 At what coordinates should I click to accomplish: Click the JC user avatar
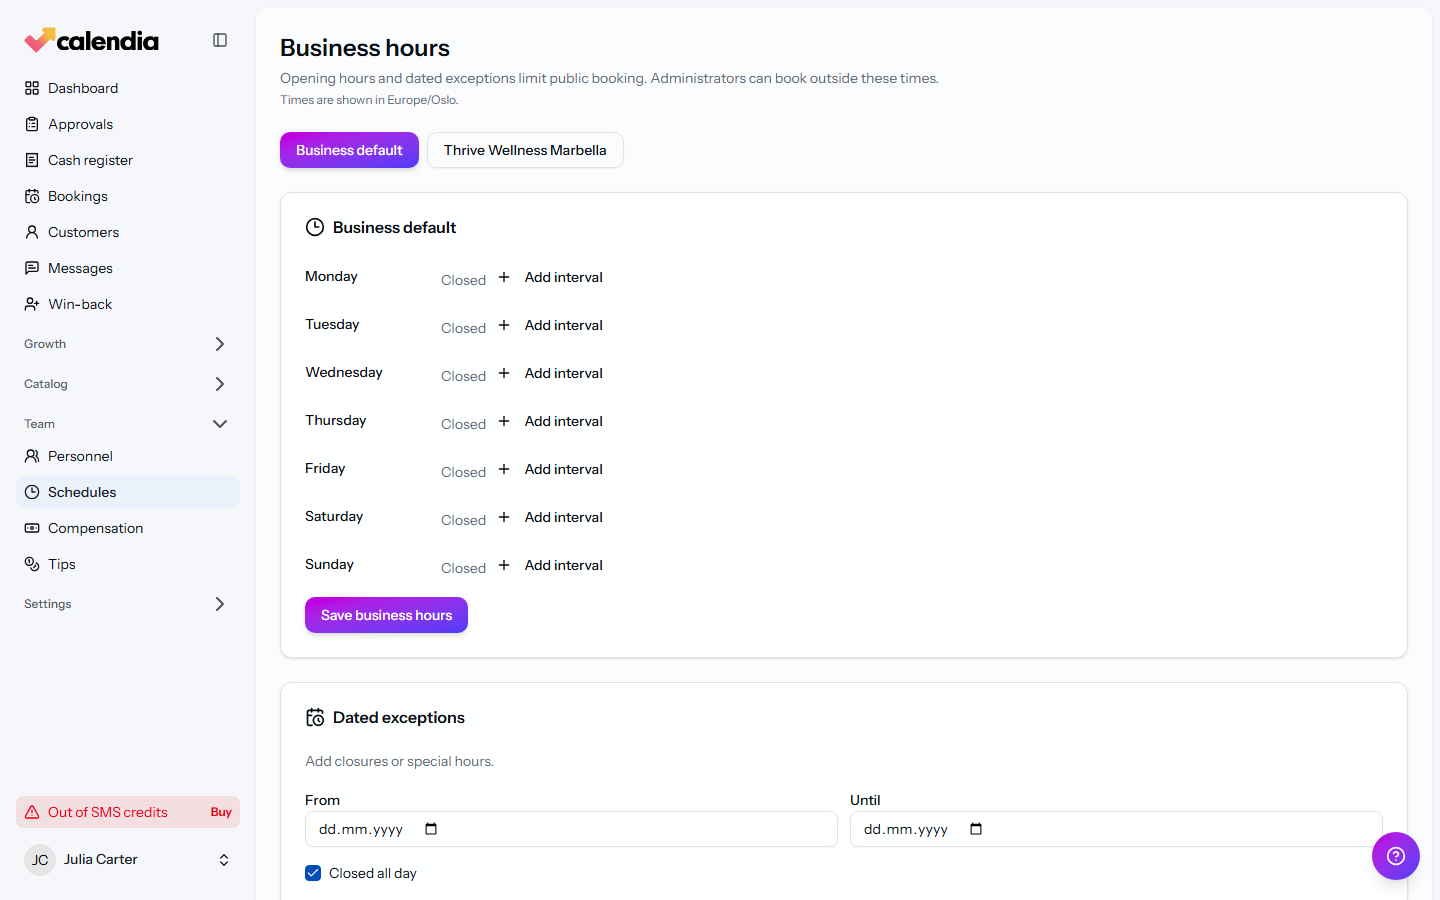[40, 860]
